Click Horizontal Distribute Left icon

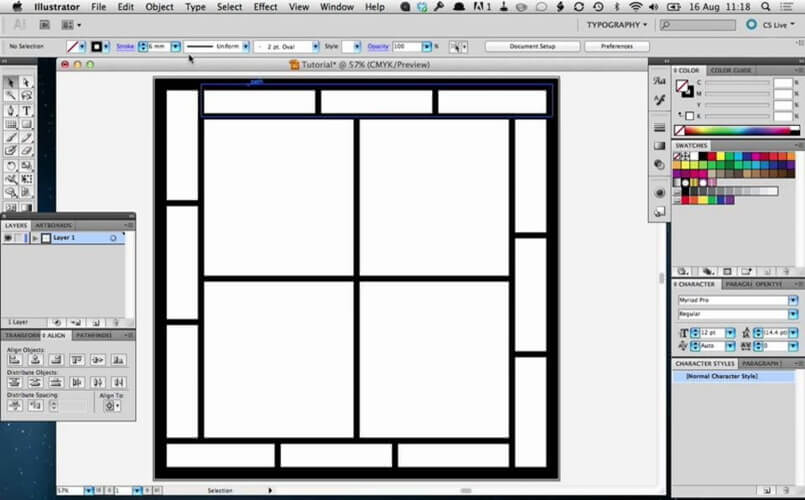coord(77,382)
